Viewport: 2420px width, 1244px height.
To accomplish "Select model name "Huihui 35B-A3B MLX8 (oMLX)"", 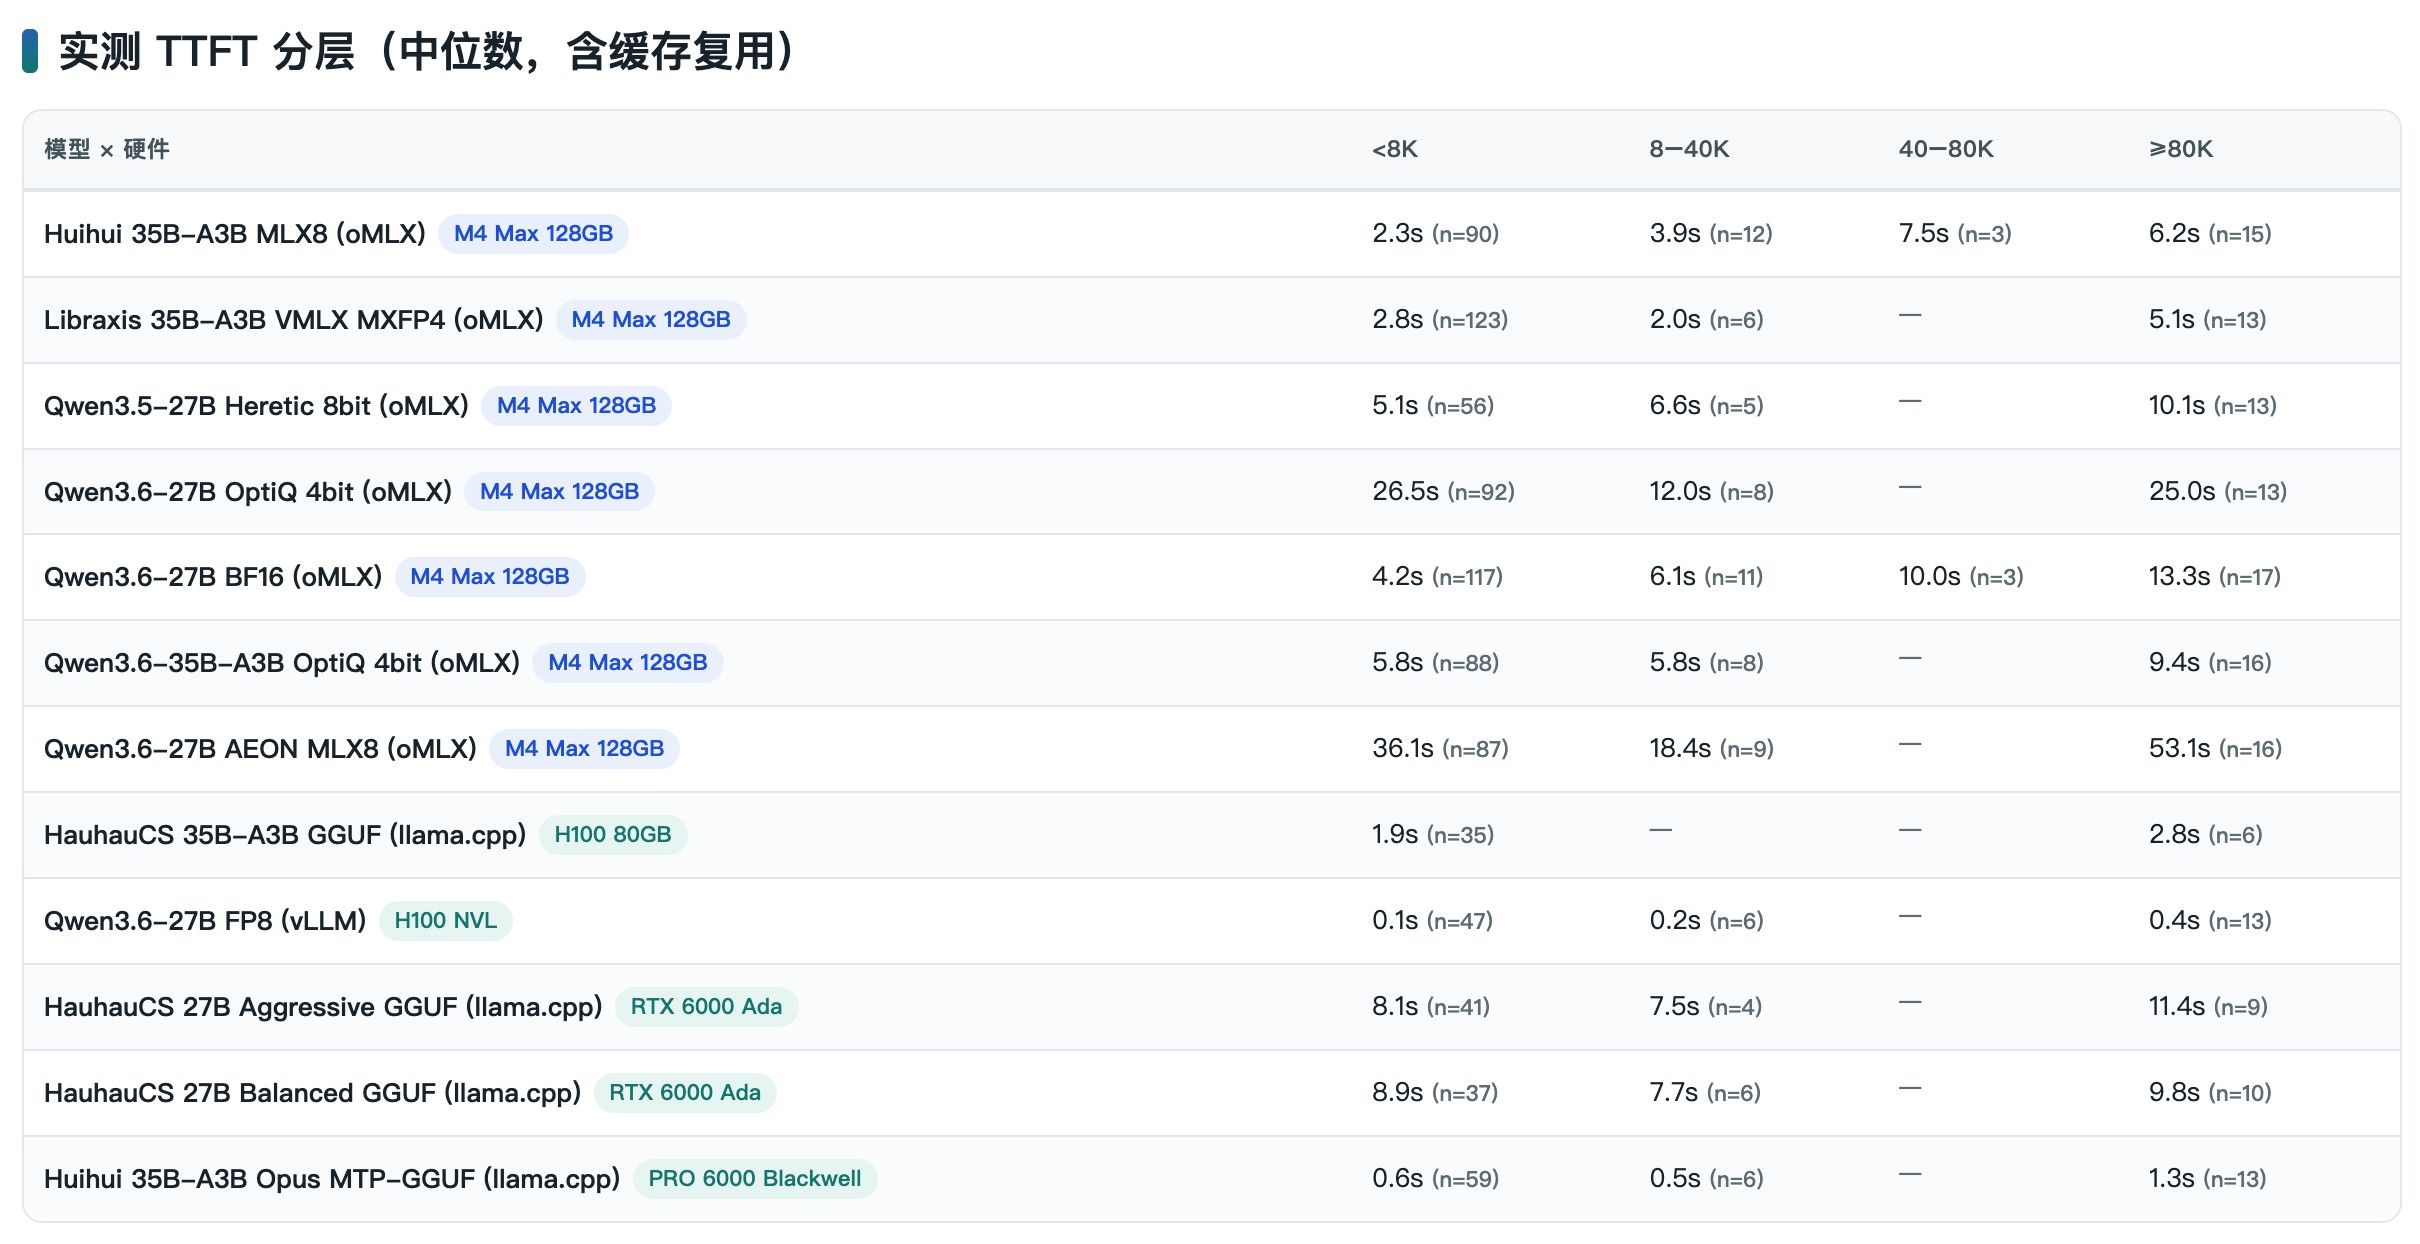I will point(235,234).
